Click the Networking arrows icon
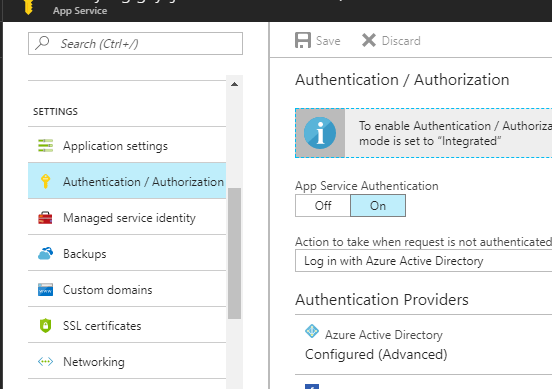 click(x=45, y=362)
